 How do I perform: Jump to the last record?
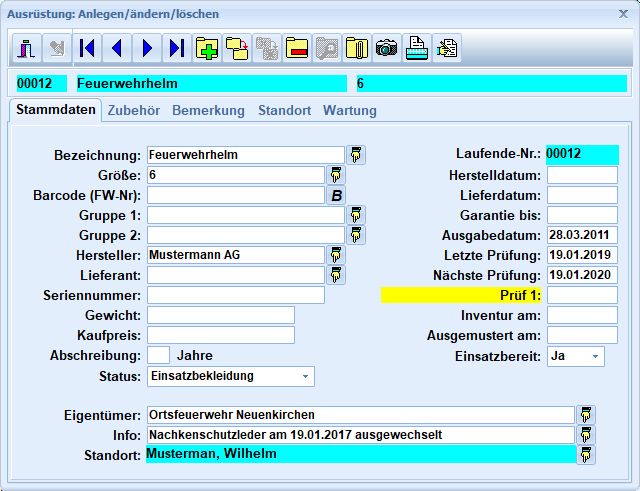pyautogui.click(x=177, y=49)
